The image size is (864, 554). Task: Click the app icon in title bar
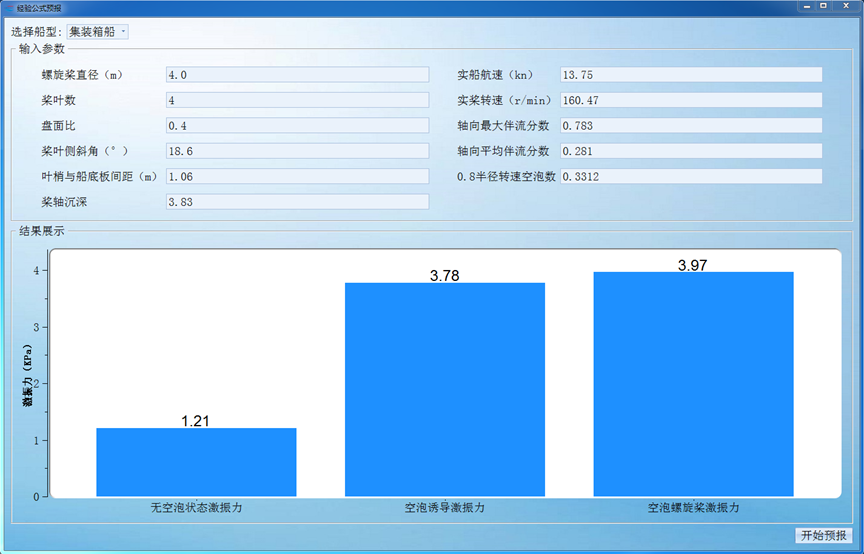pyautogui.click(x=8, y=6)
